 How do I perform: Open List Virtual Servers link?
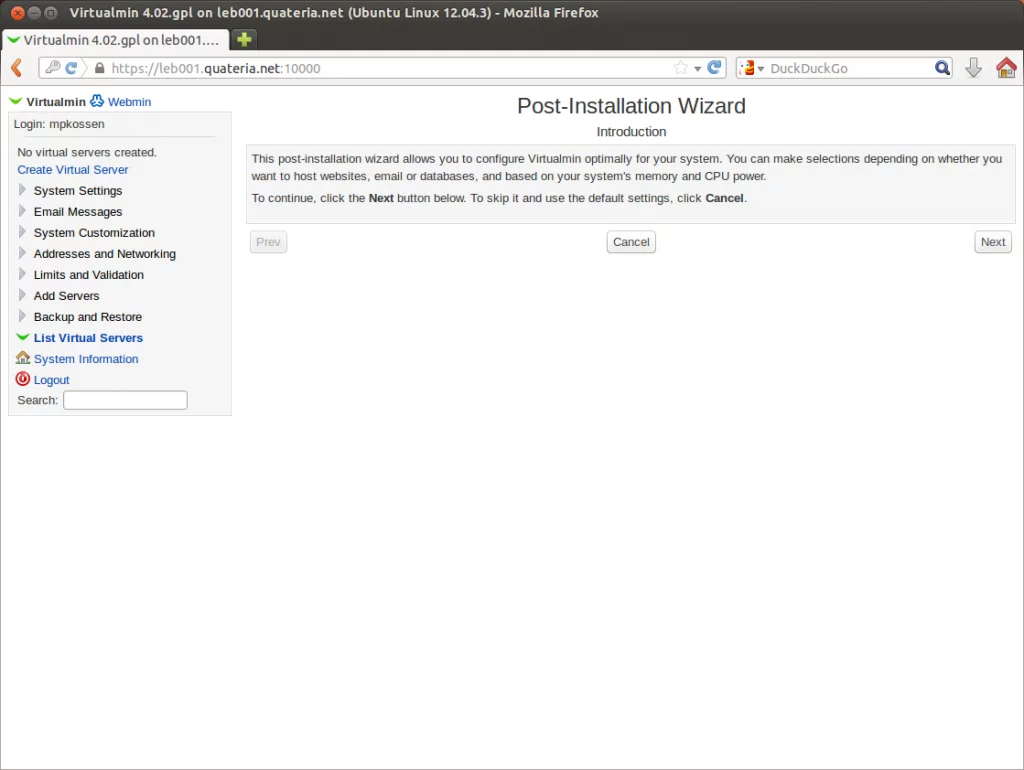(88, 338)
